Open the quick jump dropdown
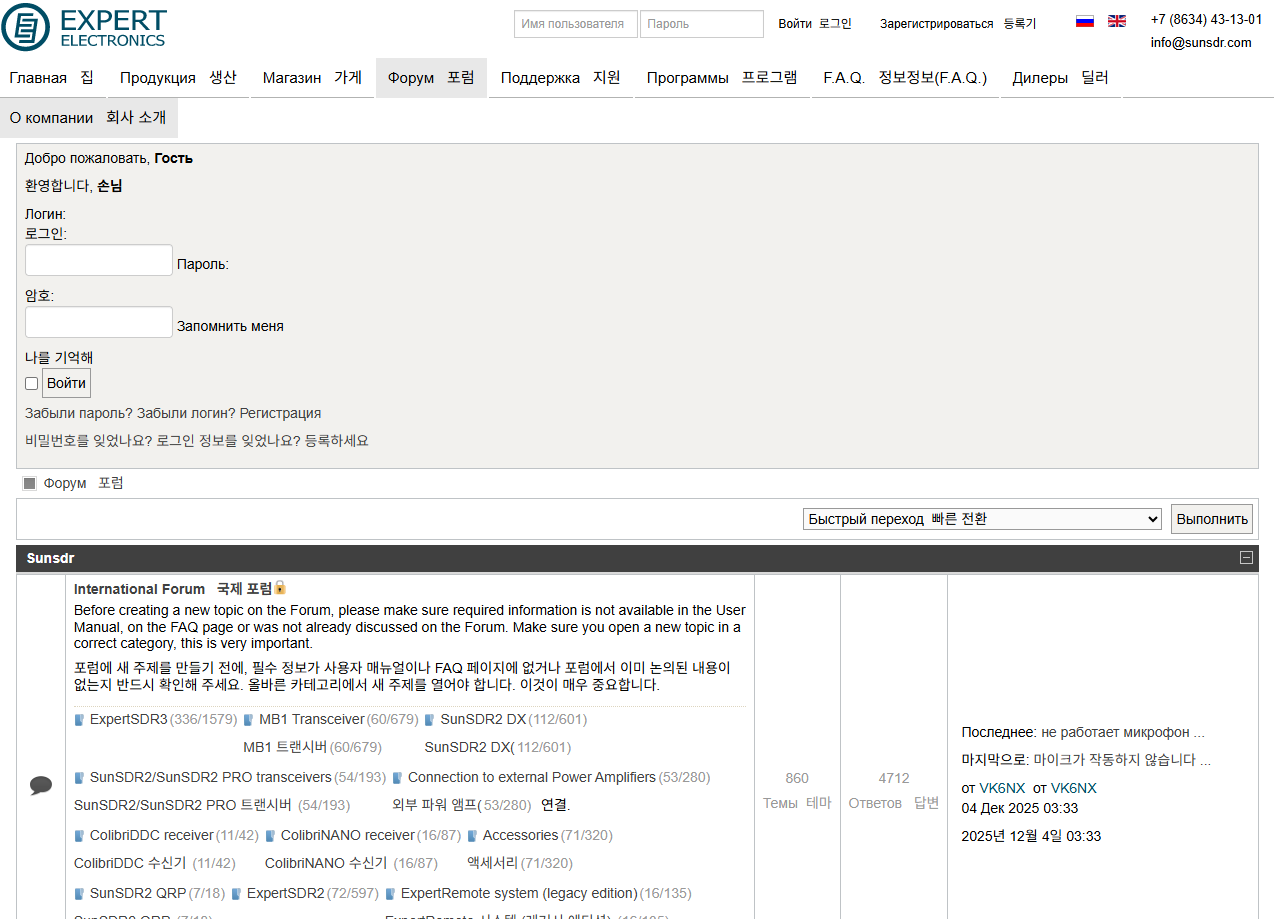 coord(981,519)
